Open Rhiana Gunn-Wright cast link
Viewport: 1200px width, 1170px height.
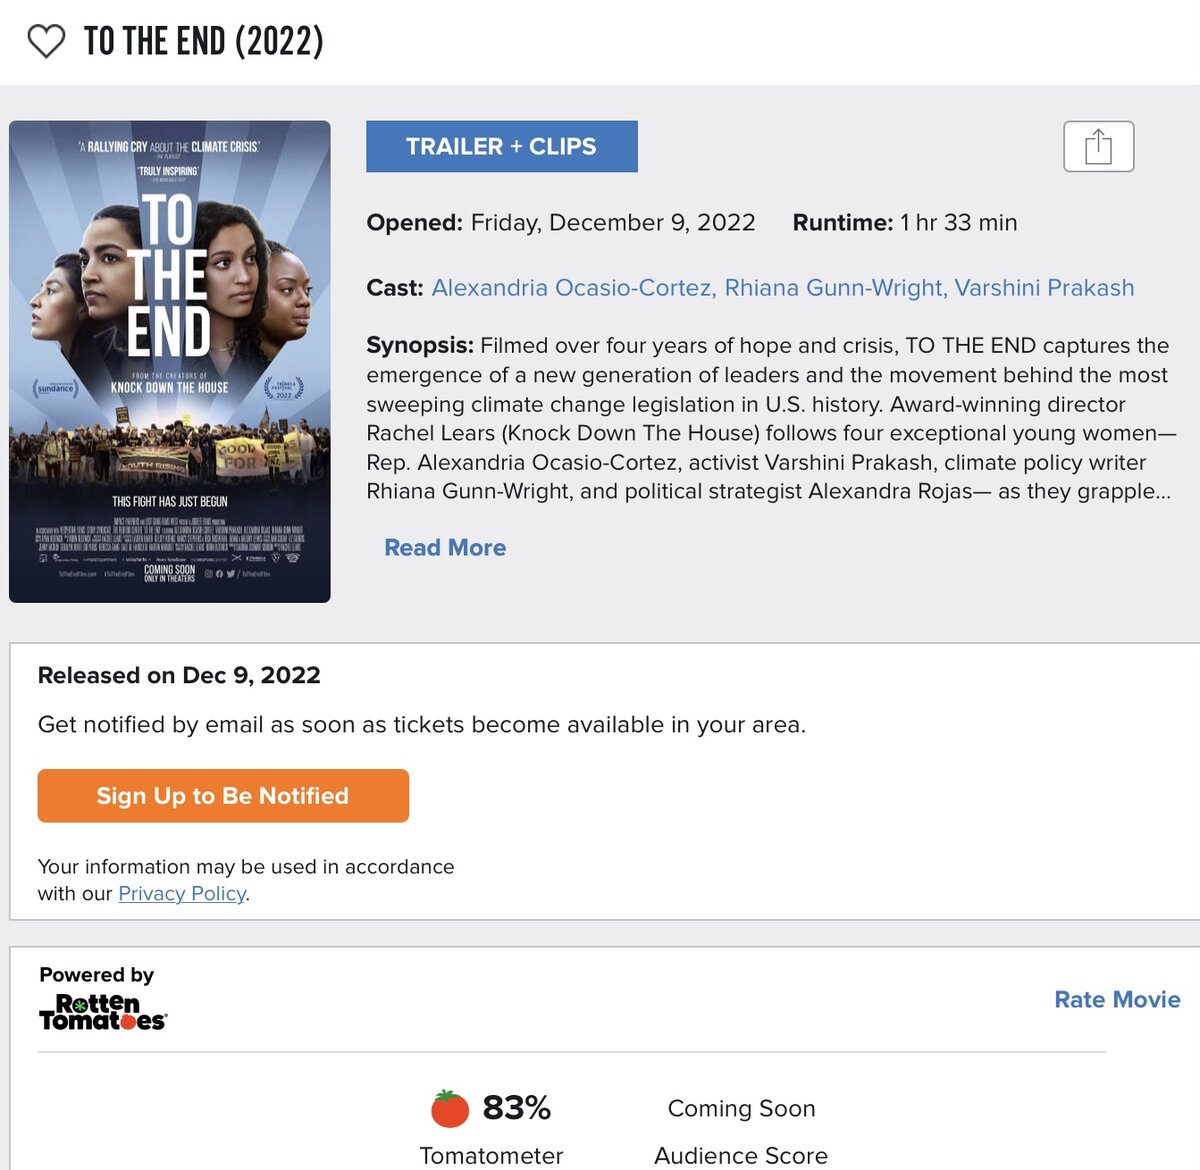pos(835,288)
